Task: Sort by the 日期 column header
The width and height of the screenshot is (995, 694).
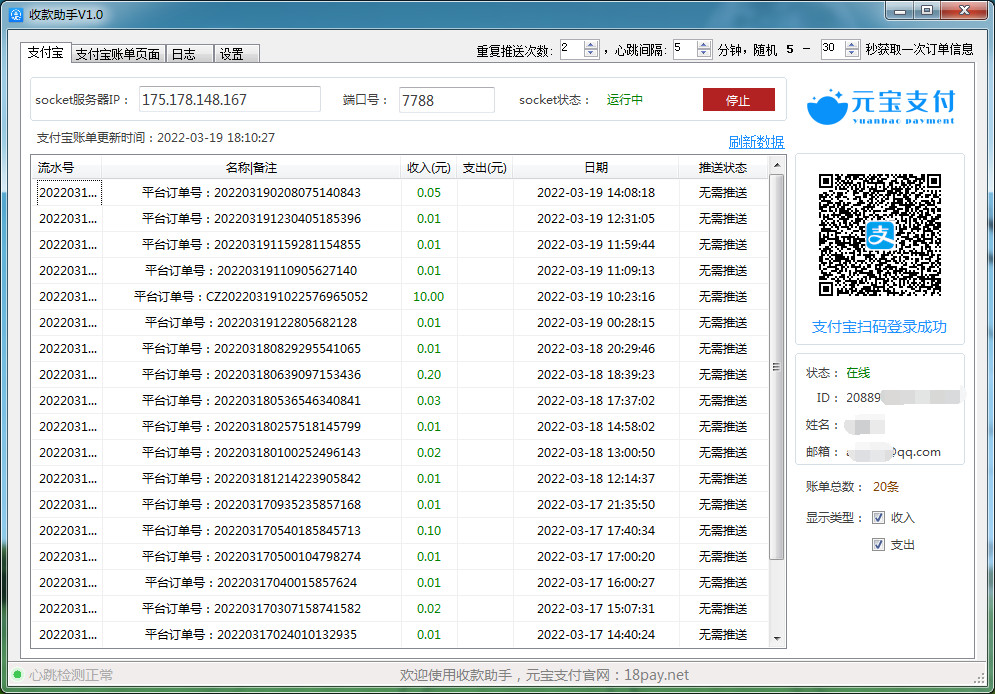Action: (x=595, y=167)
